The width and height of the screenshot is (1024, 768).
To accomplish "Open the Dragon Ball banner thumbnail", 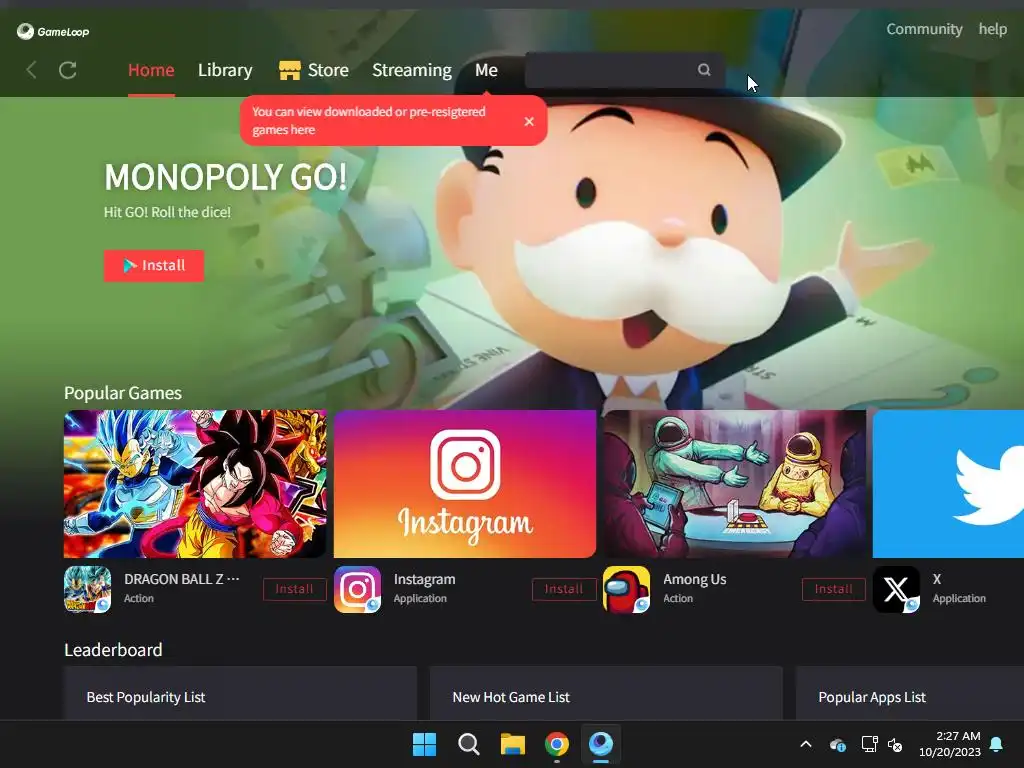I will click(x=195, y=484).
